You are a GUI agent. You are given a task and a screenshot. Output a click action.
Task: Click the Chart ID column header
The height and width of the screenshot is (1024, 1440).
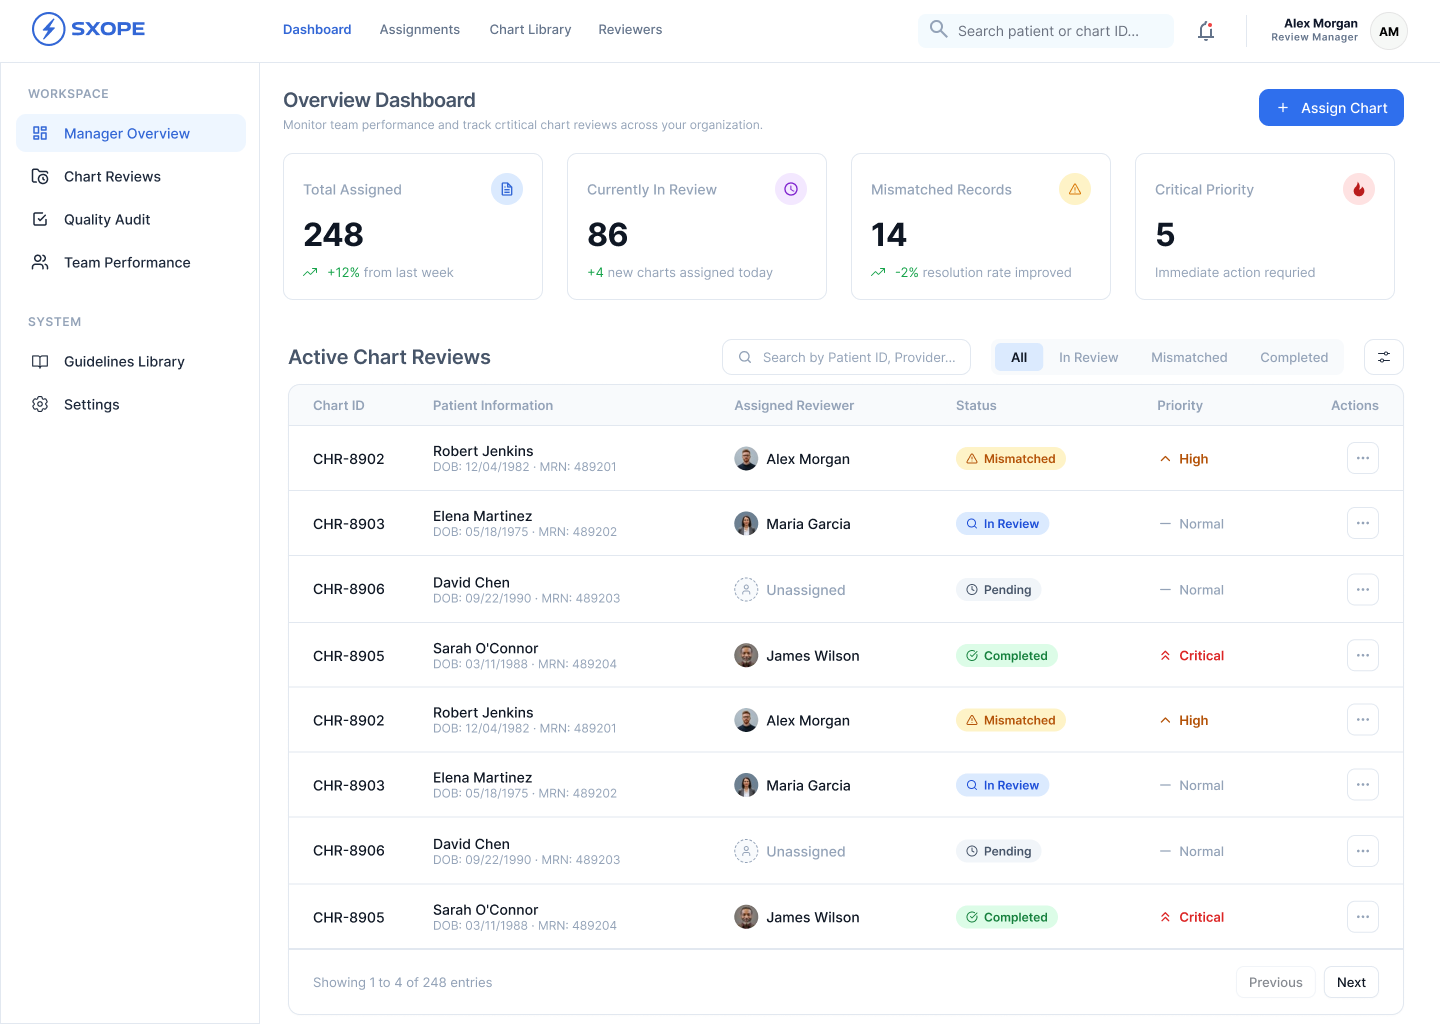(339, 405)
